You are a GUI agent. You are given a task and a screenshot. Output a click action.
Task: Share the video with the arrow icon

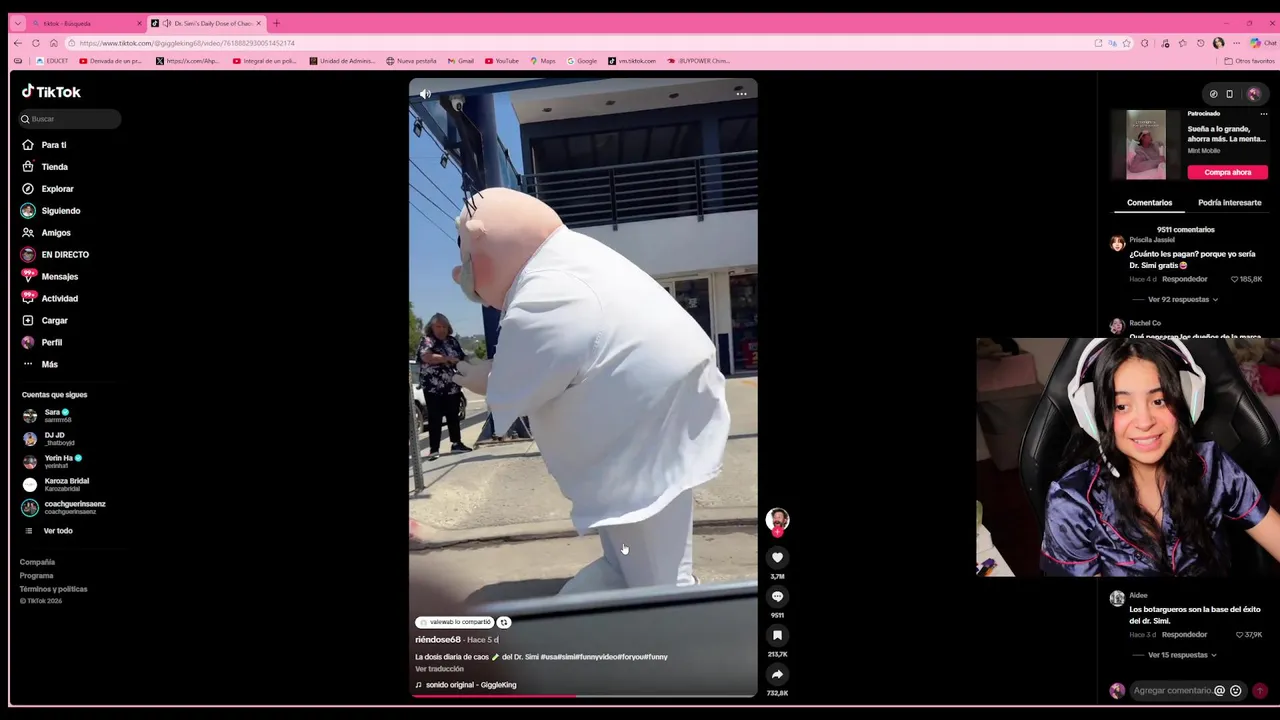pyautogui.click(x=777, y=674)
